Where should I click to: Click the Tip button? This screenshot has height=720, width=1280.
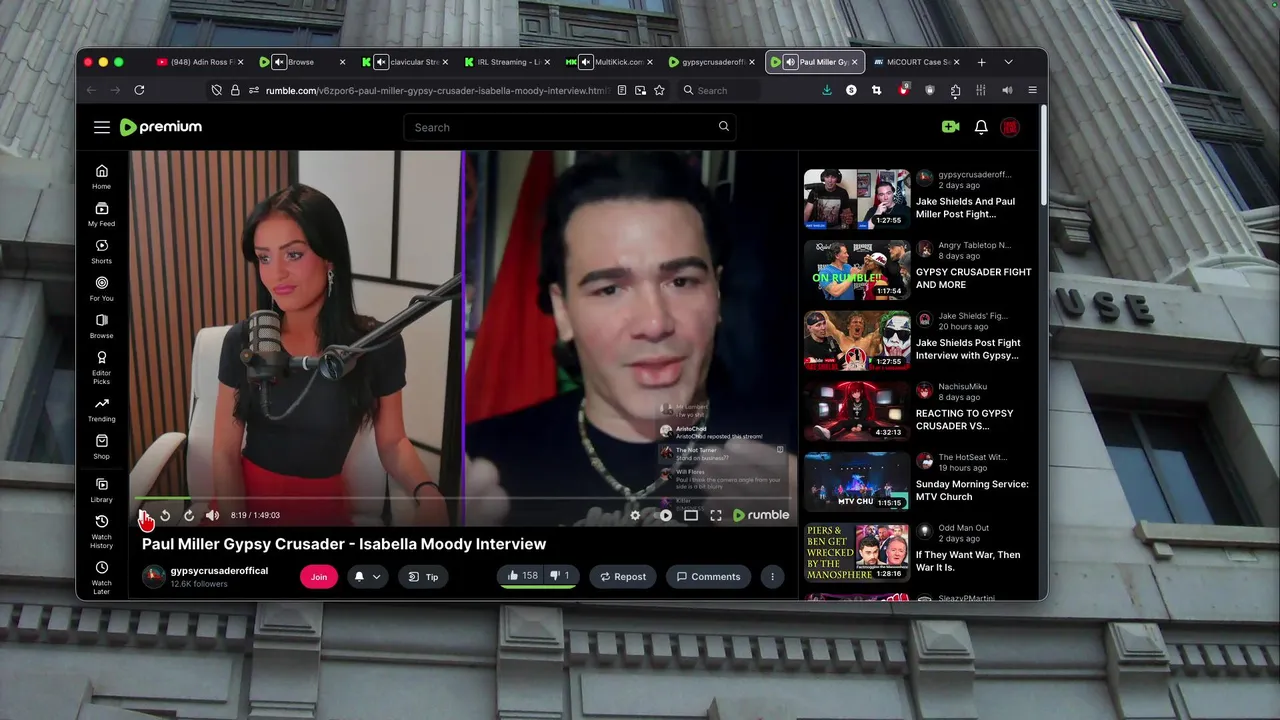(x=424, y=576)
